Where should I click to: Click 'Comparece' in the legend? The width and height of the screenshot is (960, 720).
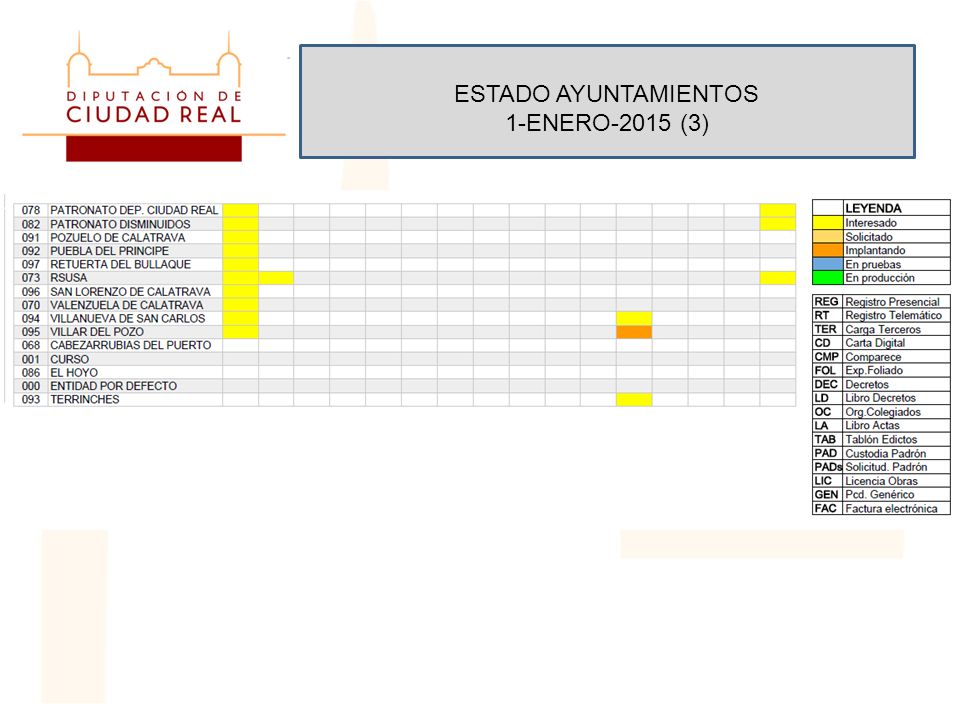[x=873, y=357]
